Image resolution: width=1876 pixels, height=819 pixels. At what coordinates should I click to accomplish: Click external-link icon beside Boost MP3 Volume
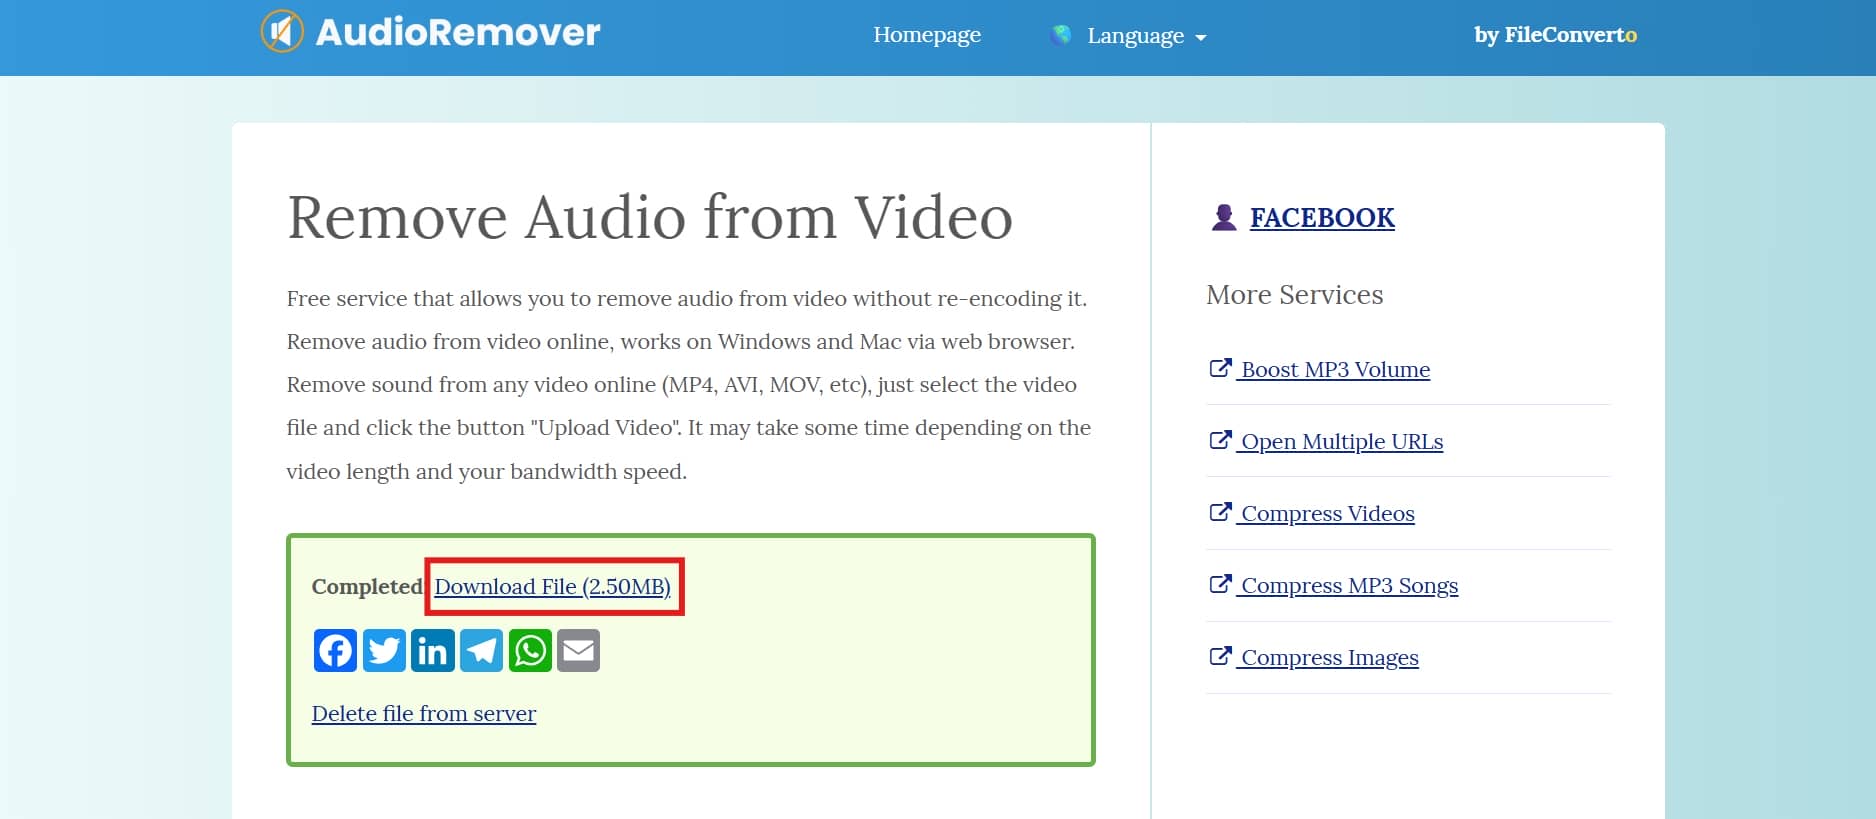point(1220,368)
